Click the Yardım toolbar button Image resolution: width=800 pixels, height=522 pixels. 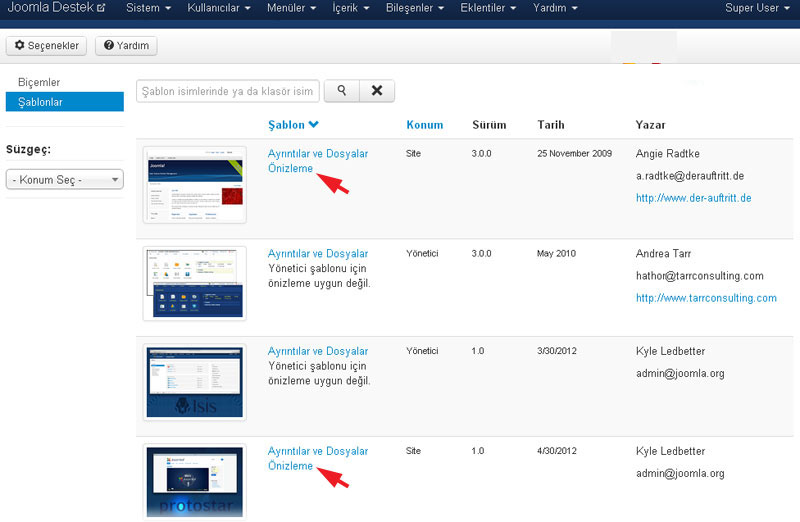click(x=126, y=45)
